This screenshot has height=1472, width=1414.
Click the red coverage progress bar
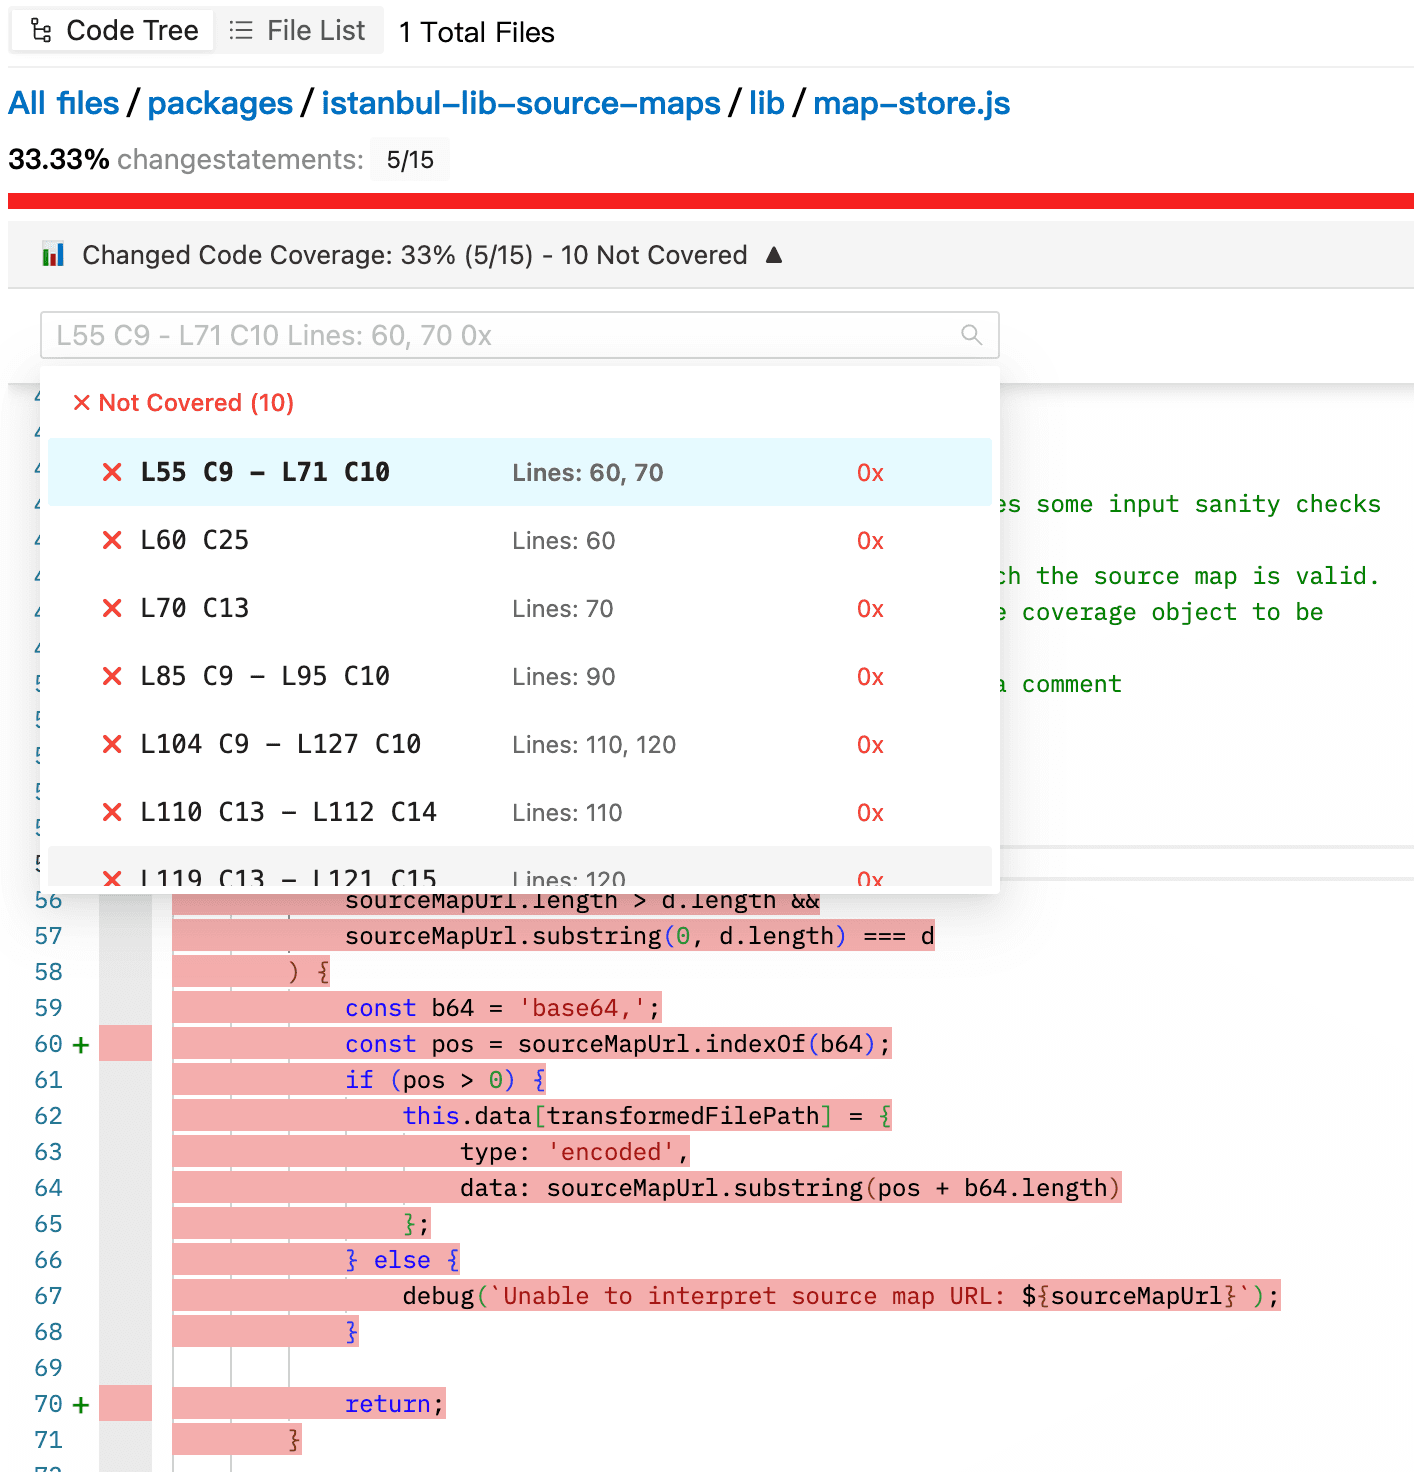(x=710, y=201)
